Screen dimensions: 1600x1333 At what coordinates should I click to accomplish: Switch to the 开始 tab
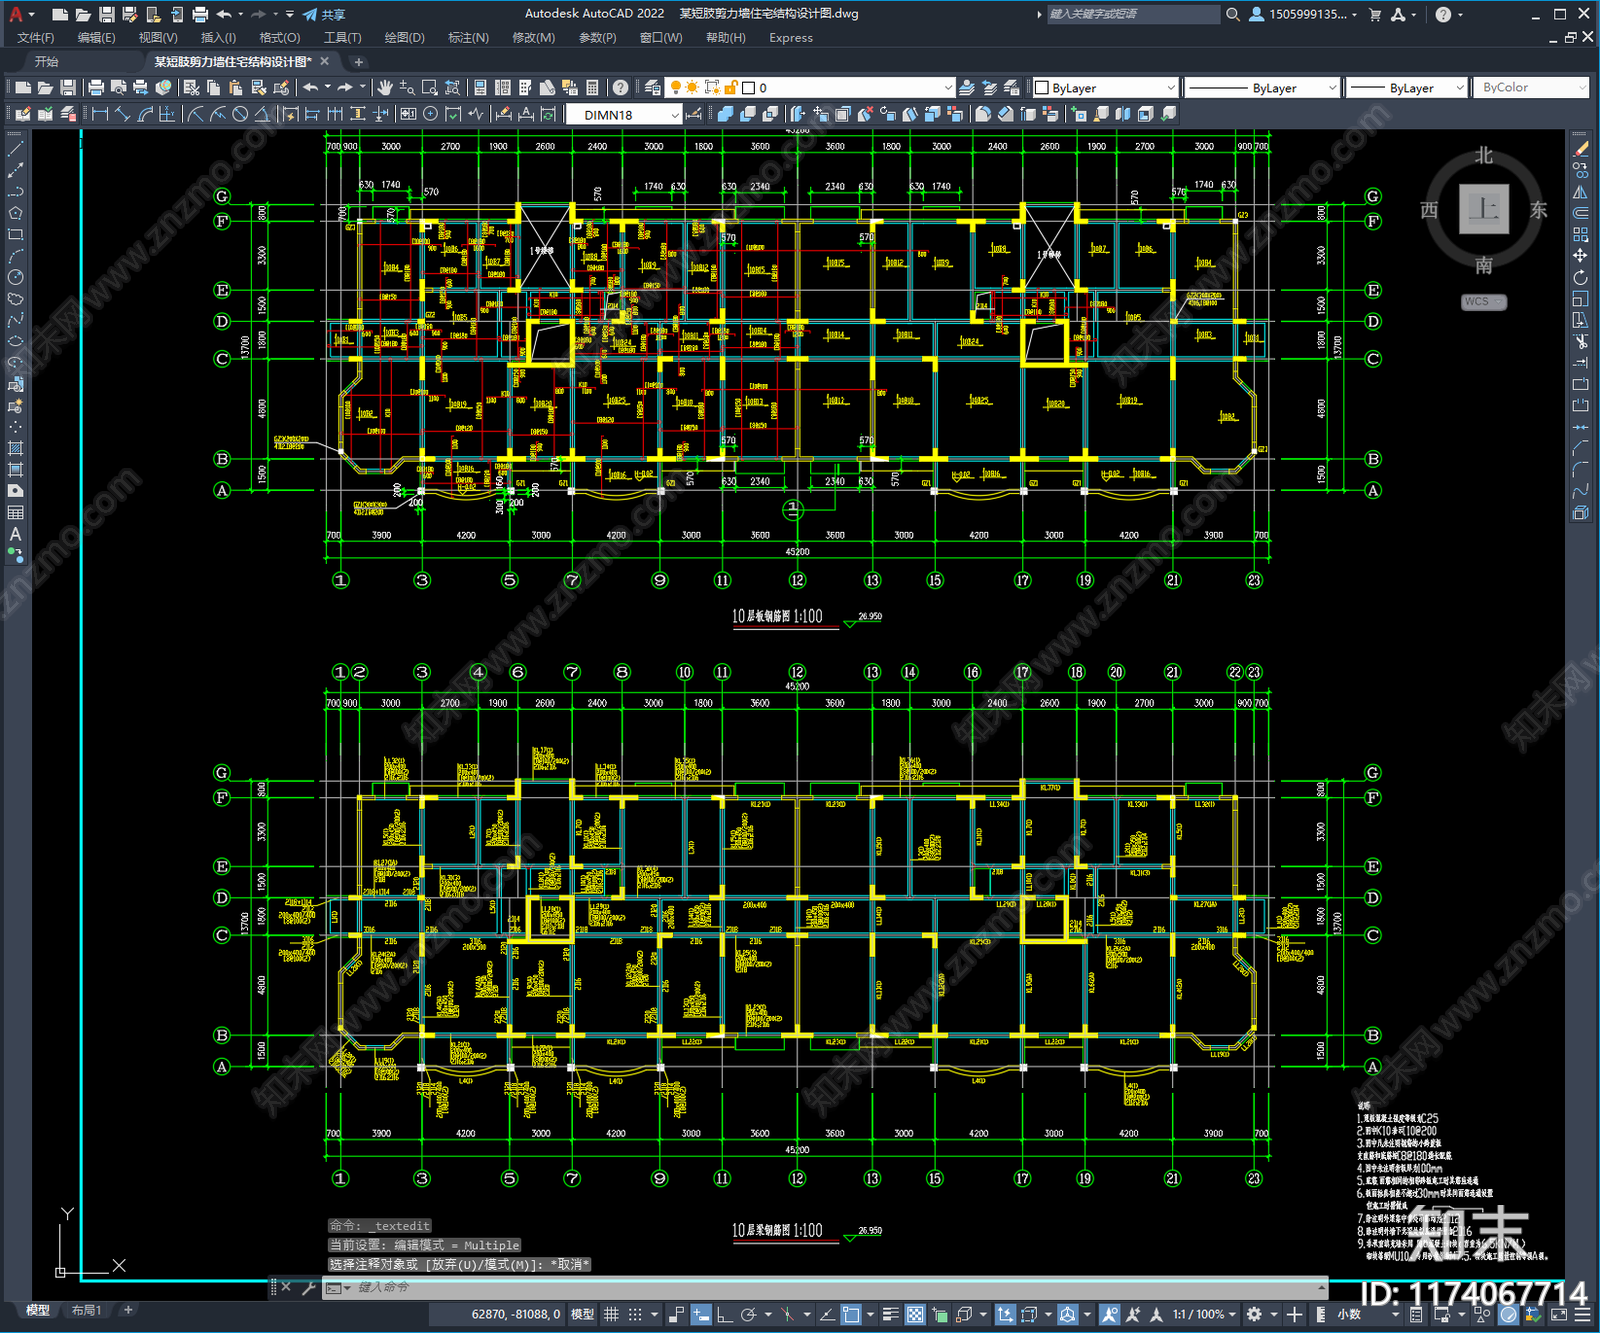click(x=46, y=62)
